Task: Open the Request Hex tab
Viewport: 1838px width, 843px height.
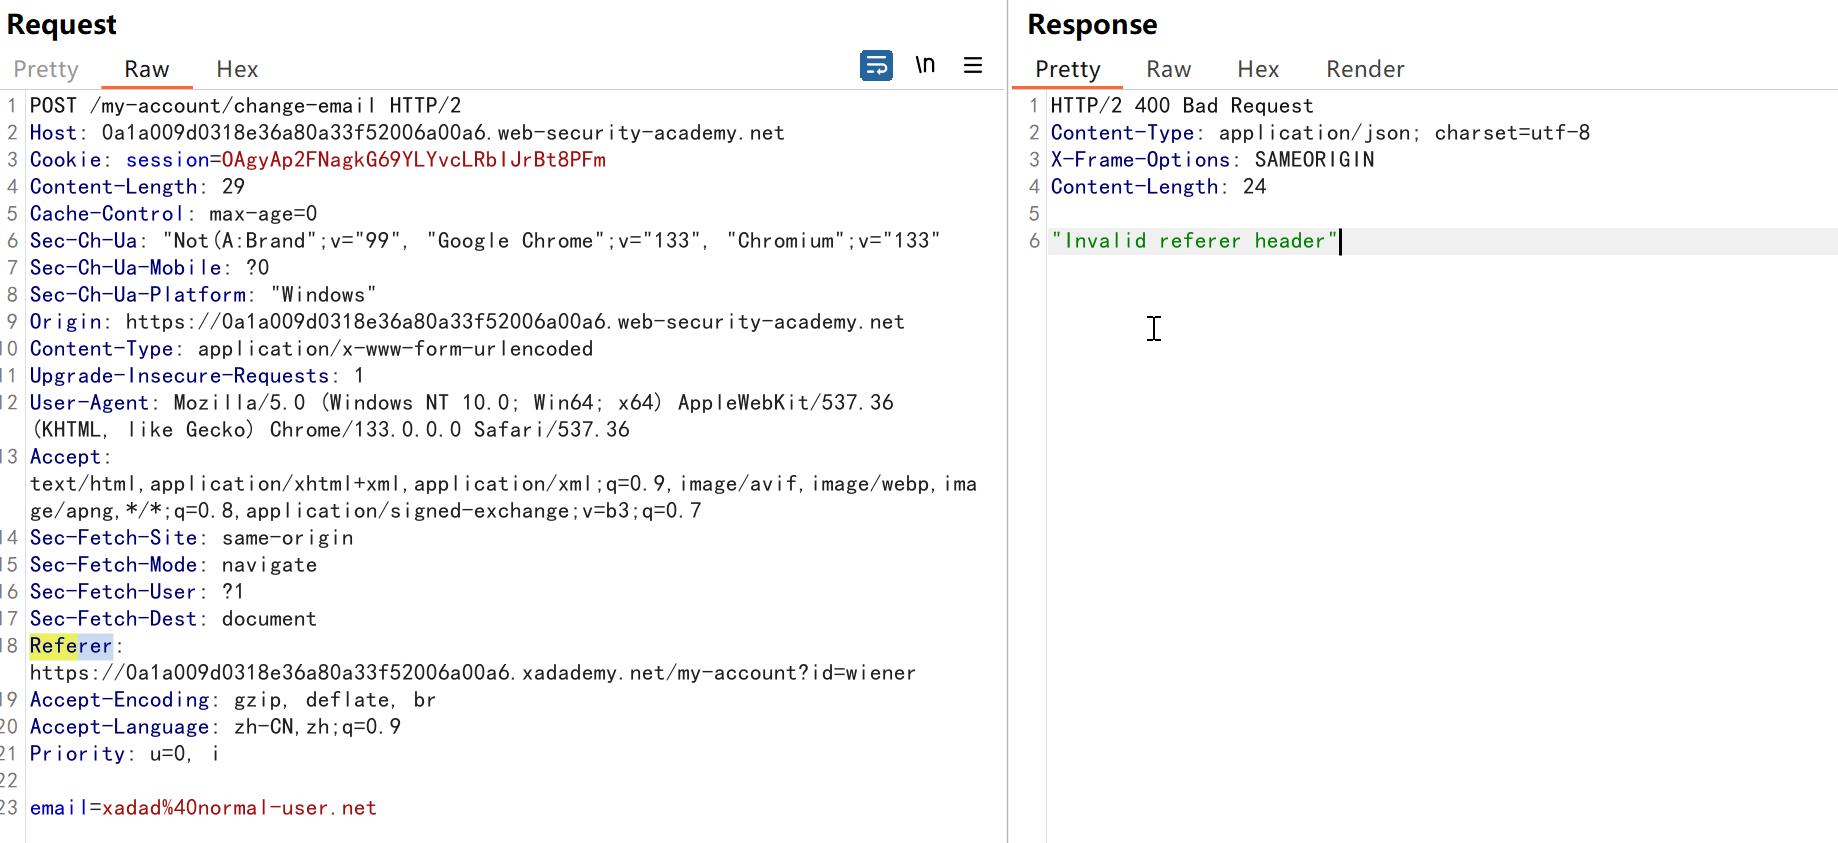Action: click(237, 69)
